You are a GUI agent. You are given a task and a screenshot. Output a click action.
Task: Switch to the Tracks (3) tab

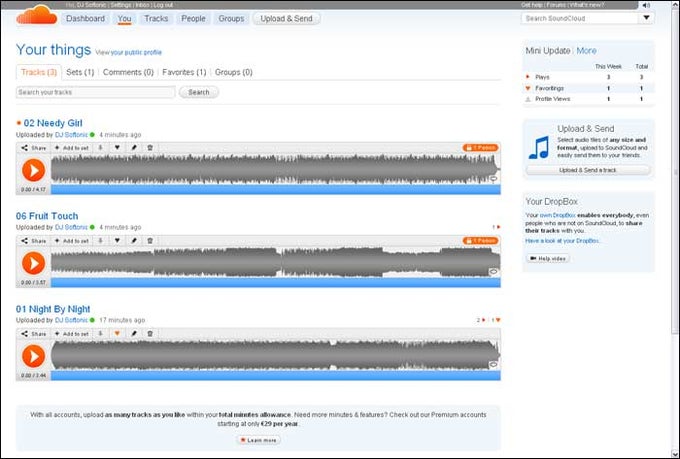click(39, 72)
